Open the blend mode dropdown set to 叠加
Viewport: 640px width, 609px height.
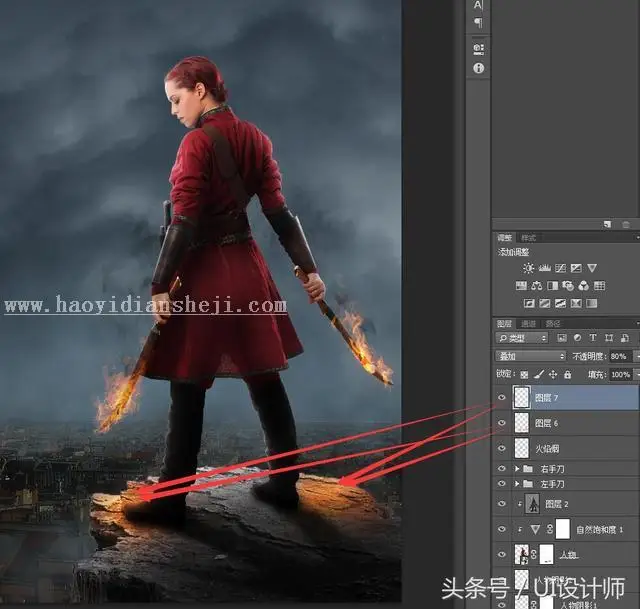coord(531,356)
